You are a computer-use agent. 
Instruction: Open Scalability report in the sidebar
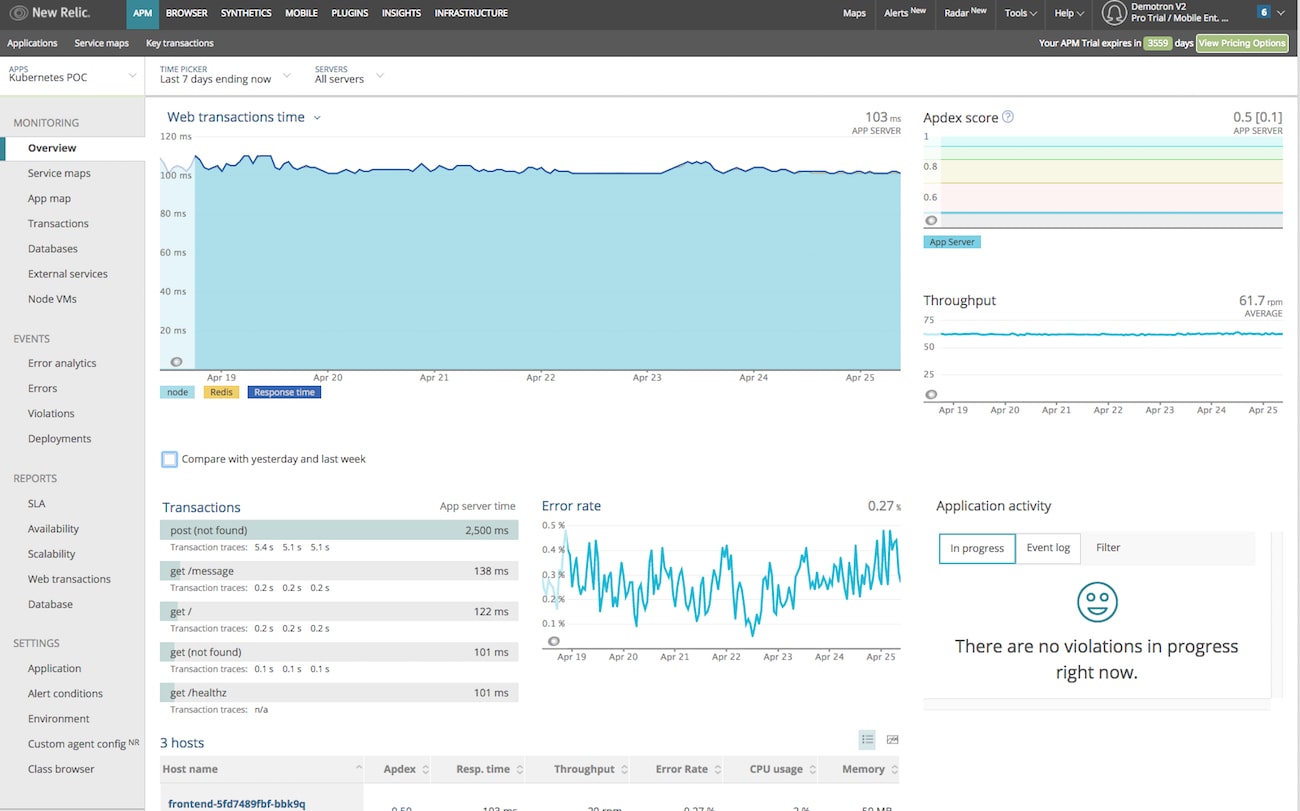click(51, 553)
